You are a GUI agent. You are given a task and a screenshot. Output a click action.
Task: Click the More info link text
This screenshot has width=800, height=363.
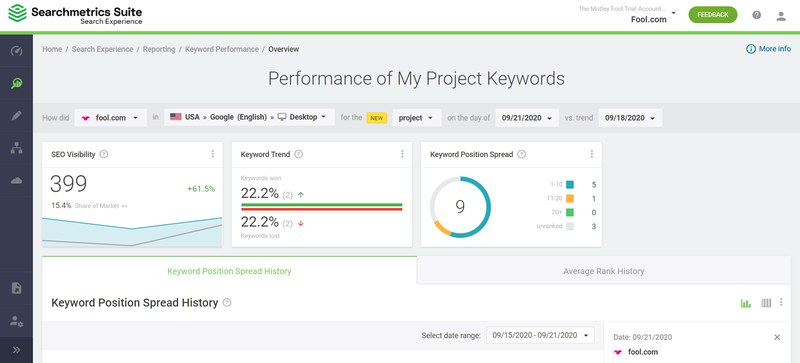pos(774,49)
